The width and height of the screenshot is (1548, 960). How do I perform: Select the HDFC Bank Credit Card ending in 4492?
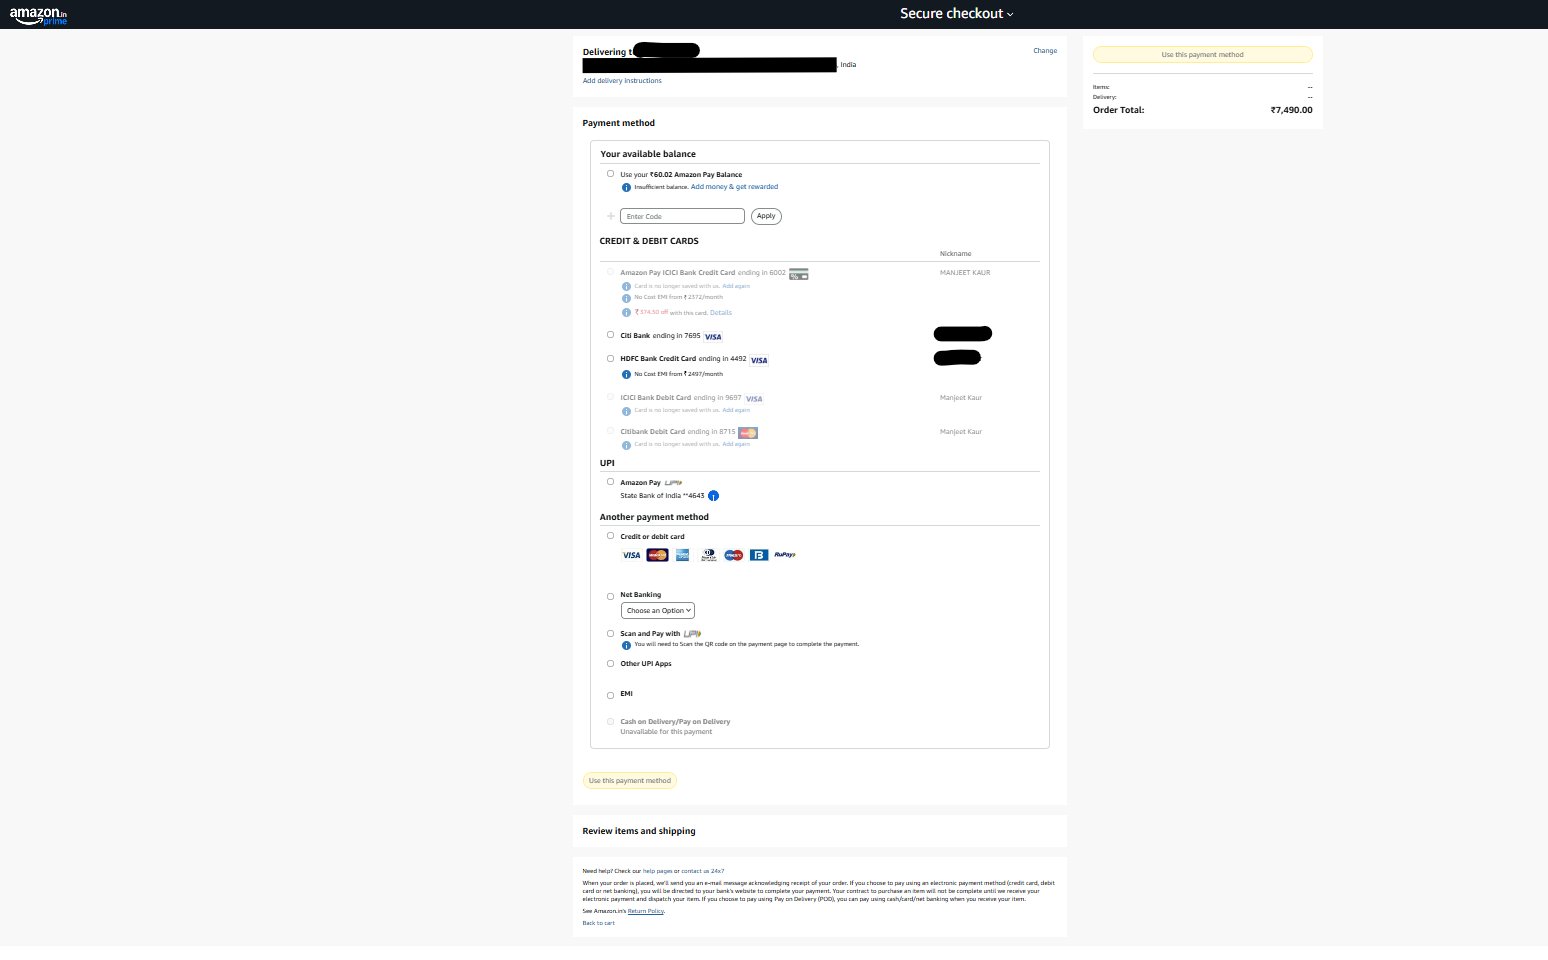[x=610, y=359]
